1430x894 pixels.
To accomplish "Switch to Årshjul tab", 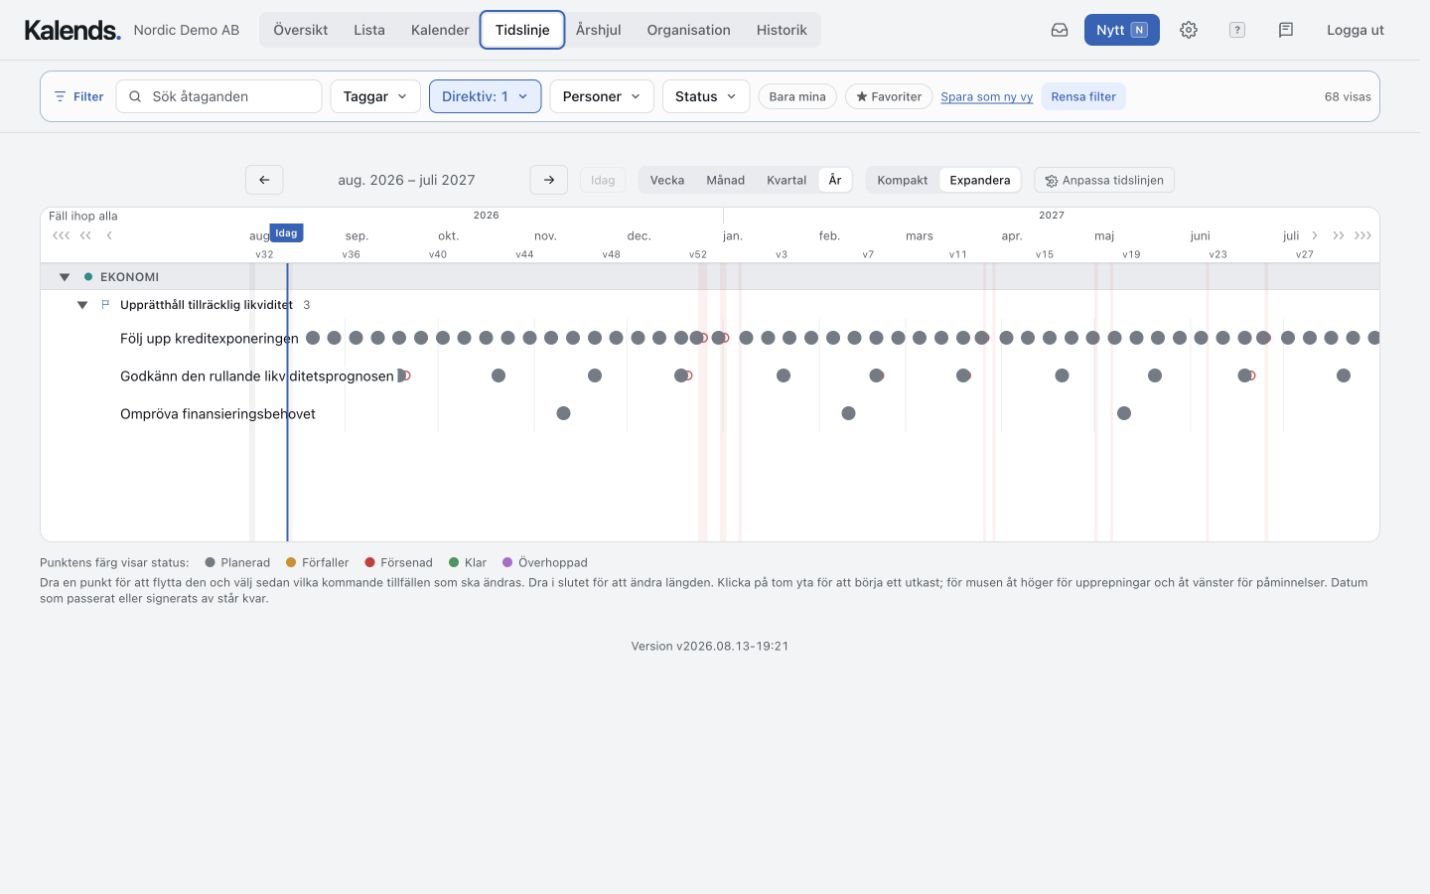I will click(598, 30).
